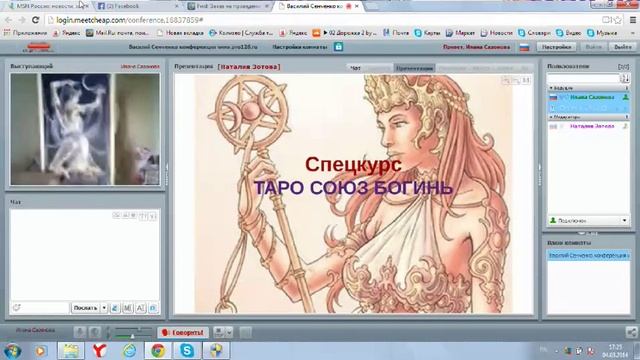640x360 pixels.
Task: Open Карты bookmark
Action: 428,33
